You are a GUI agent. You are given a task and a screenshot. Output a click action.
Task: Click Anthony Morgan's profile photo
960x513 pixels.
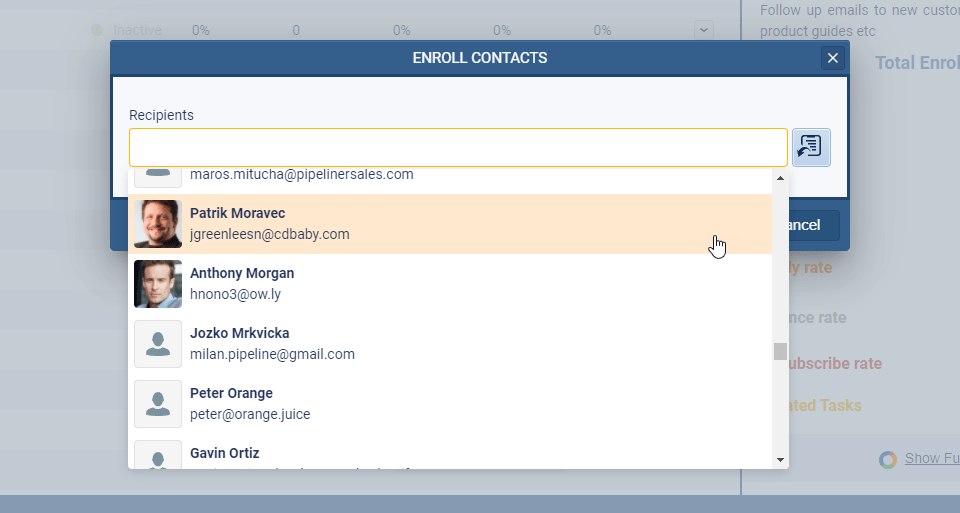158,284
